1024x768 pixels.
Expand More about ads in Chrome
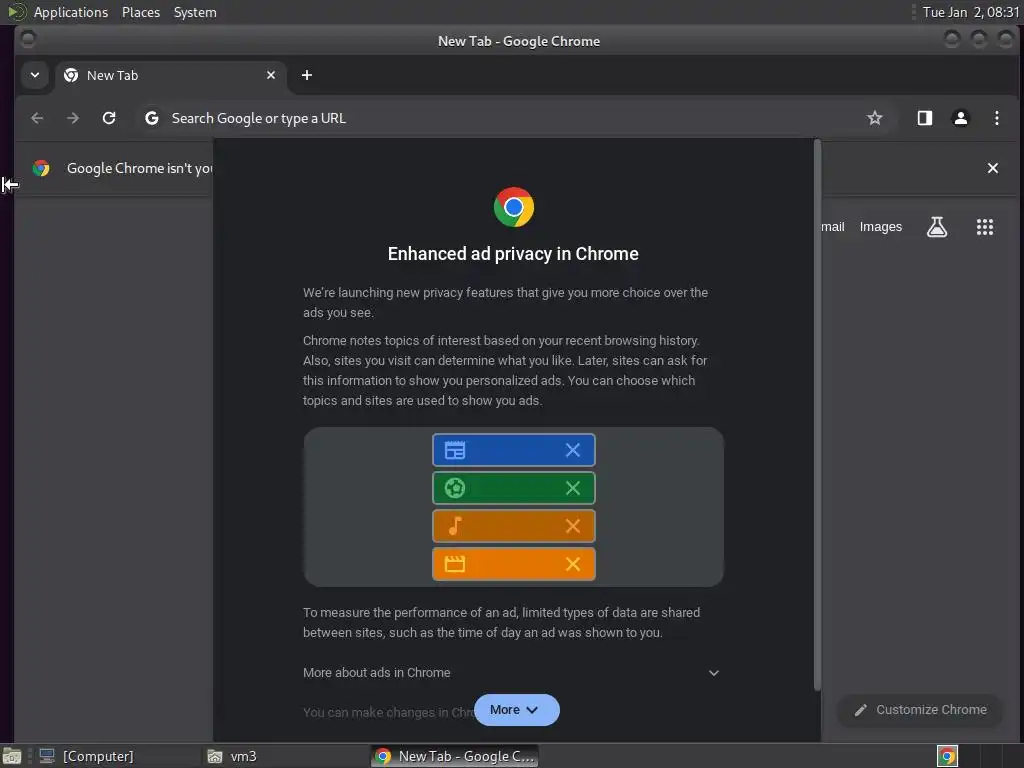(511, 673)
